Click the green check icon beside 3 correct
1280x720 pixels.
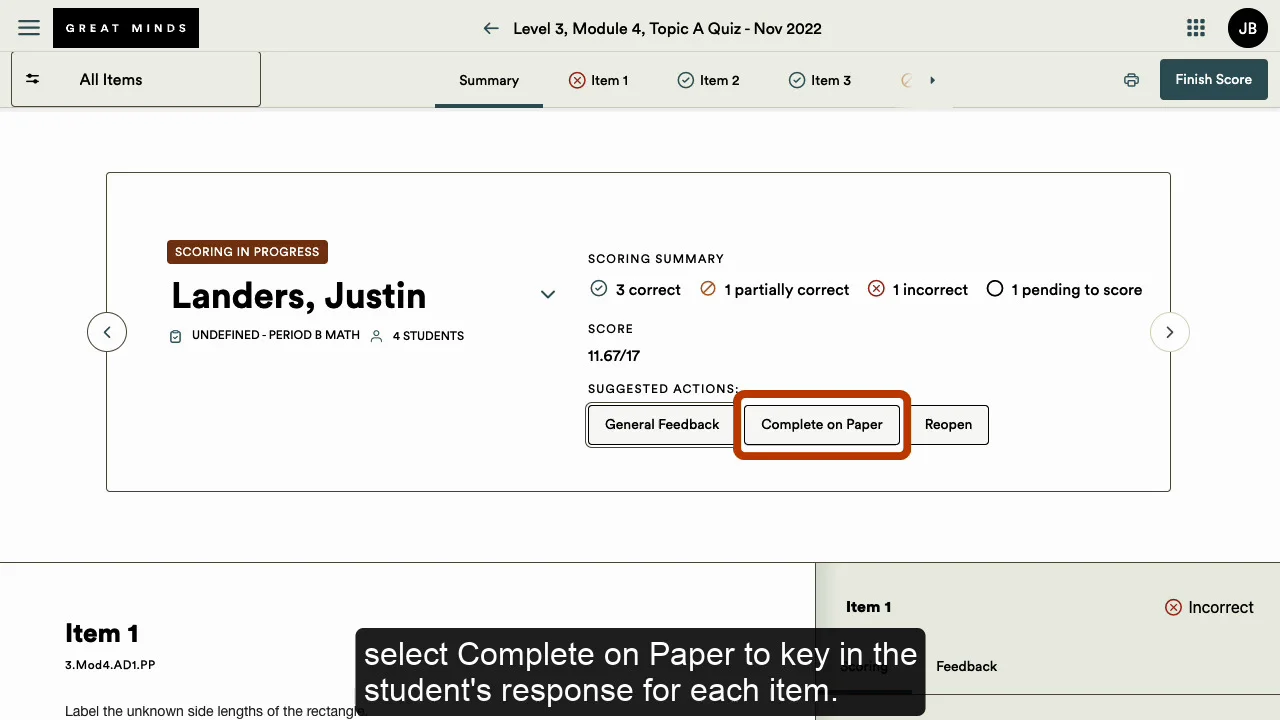599,289
